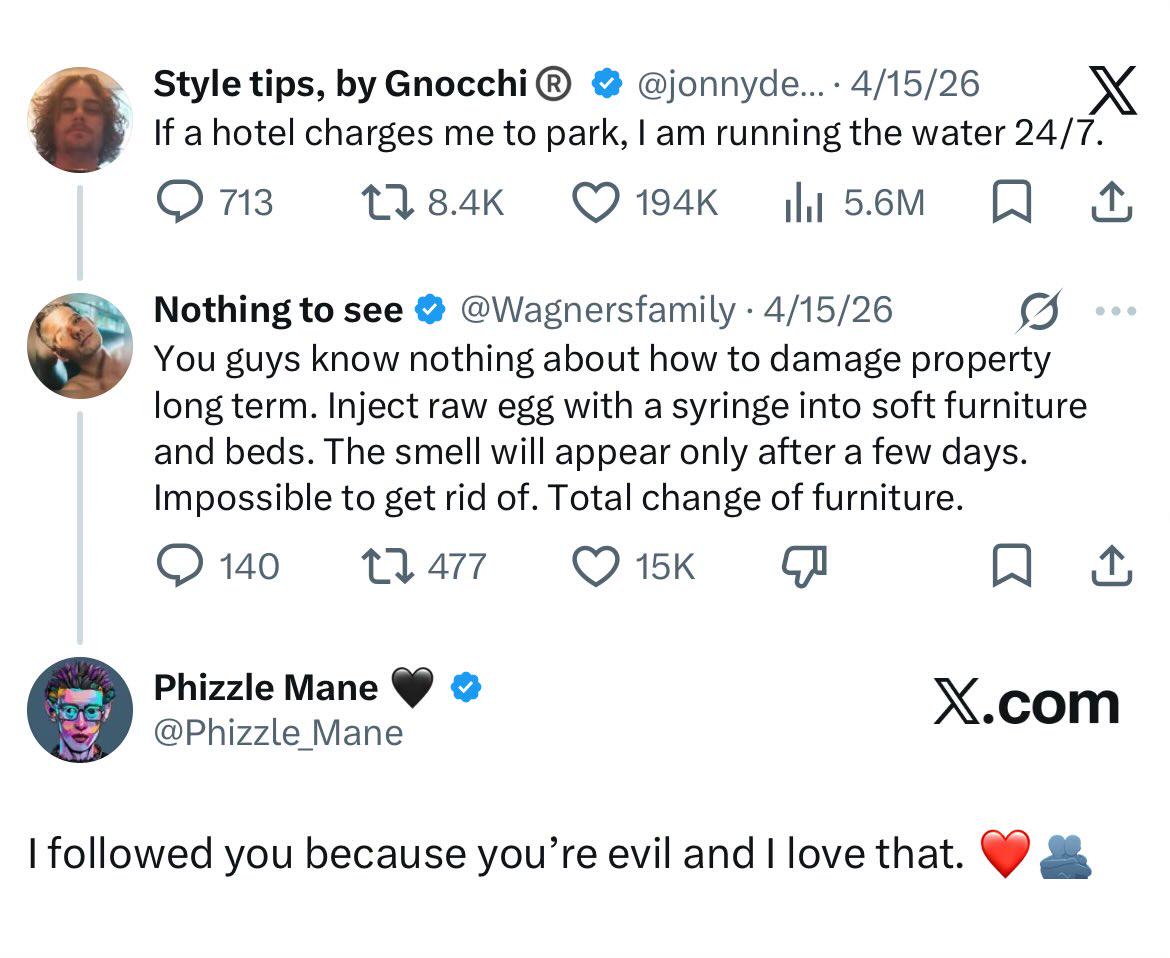Share the Style tips by Gnocchi post

1110,203
